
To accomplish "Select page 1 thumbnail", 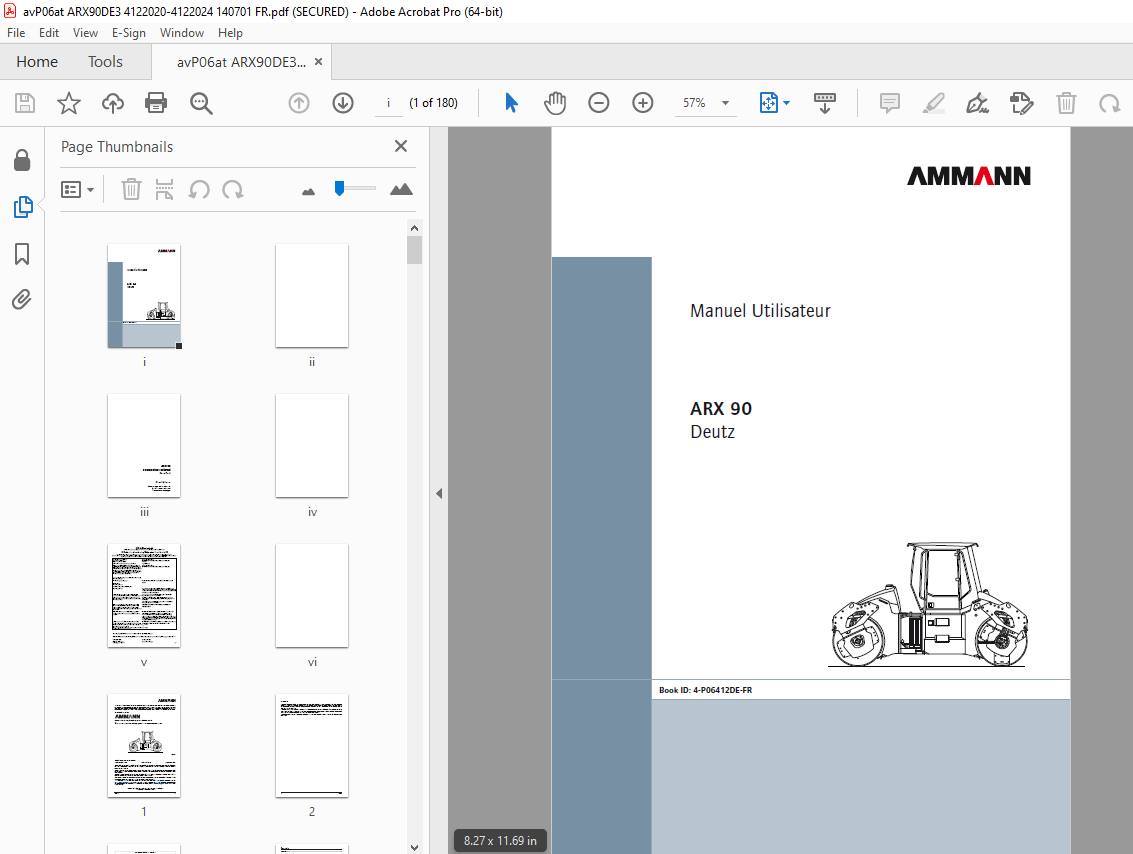I will 145,746.
